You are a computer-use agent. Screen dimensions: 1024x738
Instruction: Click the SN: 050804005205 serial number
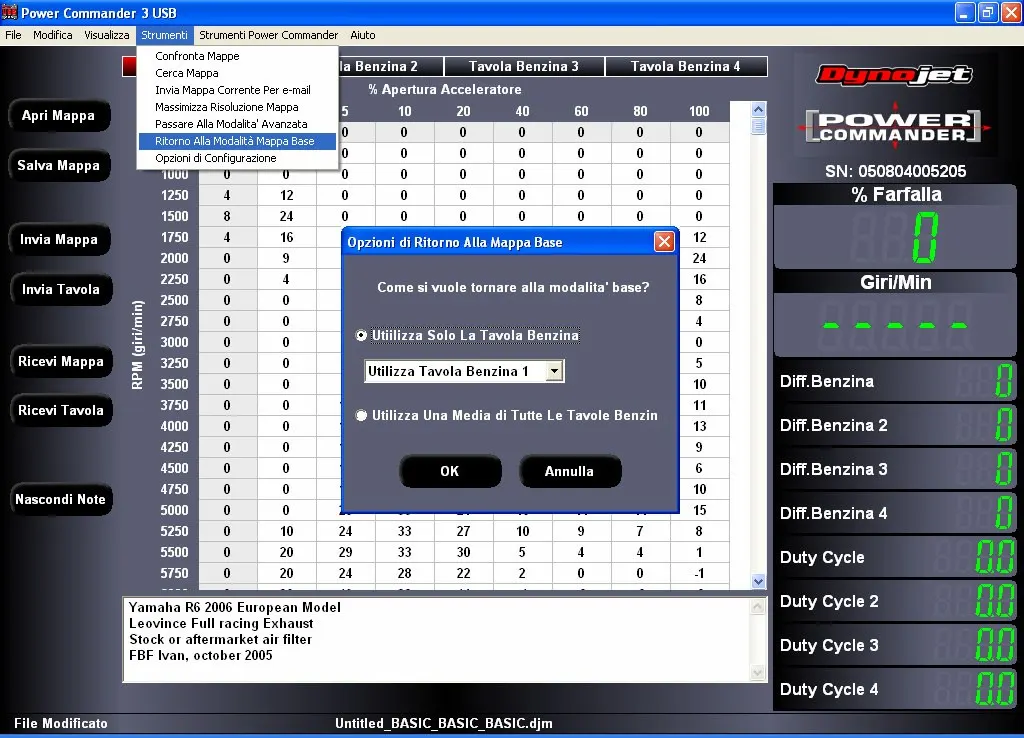click(895, 171)
